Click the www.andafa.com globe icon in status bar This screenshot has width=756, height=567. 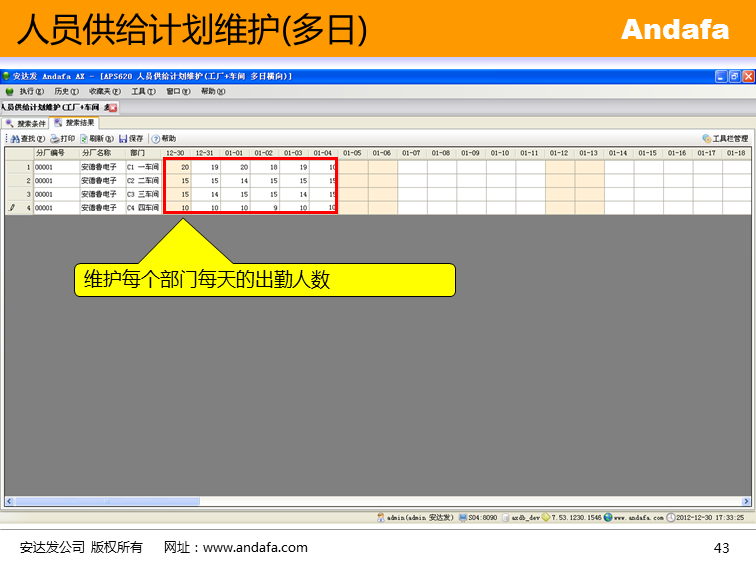(608, 518)
